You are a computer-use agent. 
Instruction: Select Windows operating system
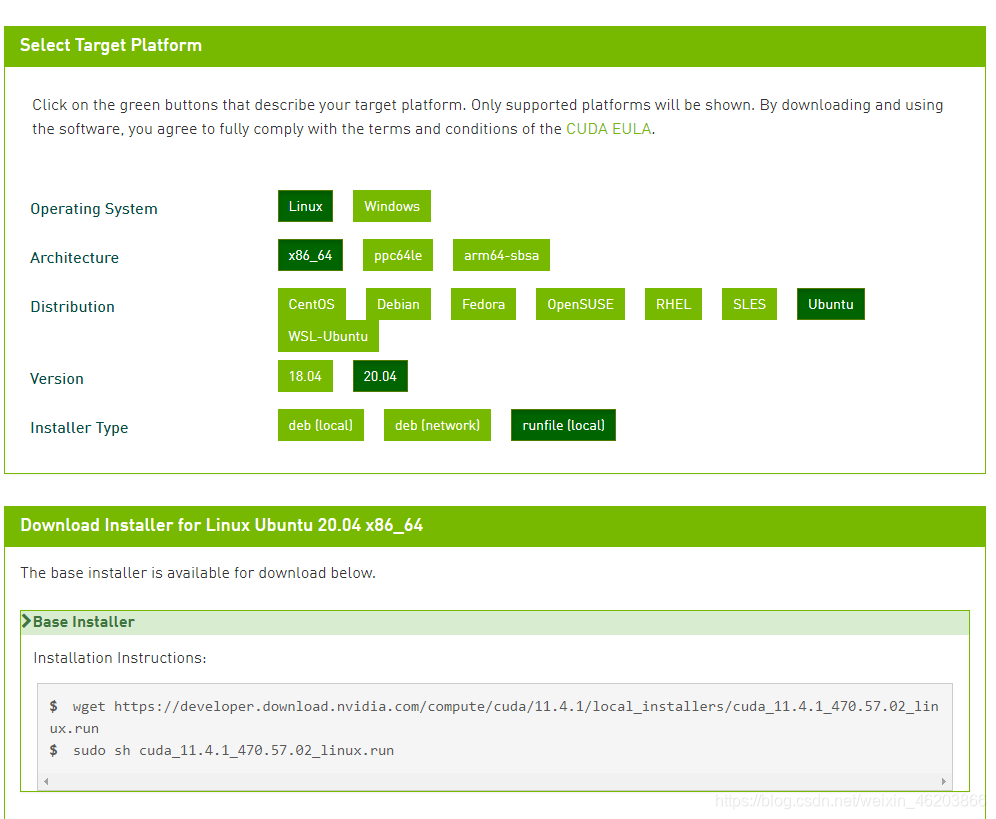(391, 206)
